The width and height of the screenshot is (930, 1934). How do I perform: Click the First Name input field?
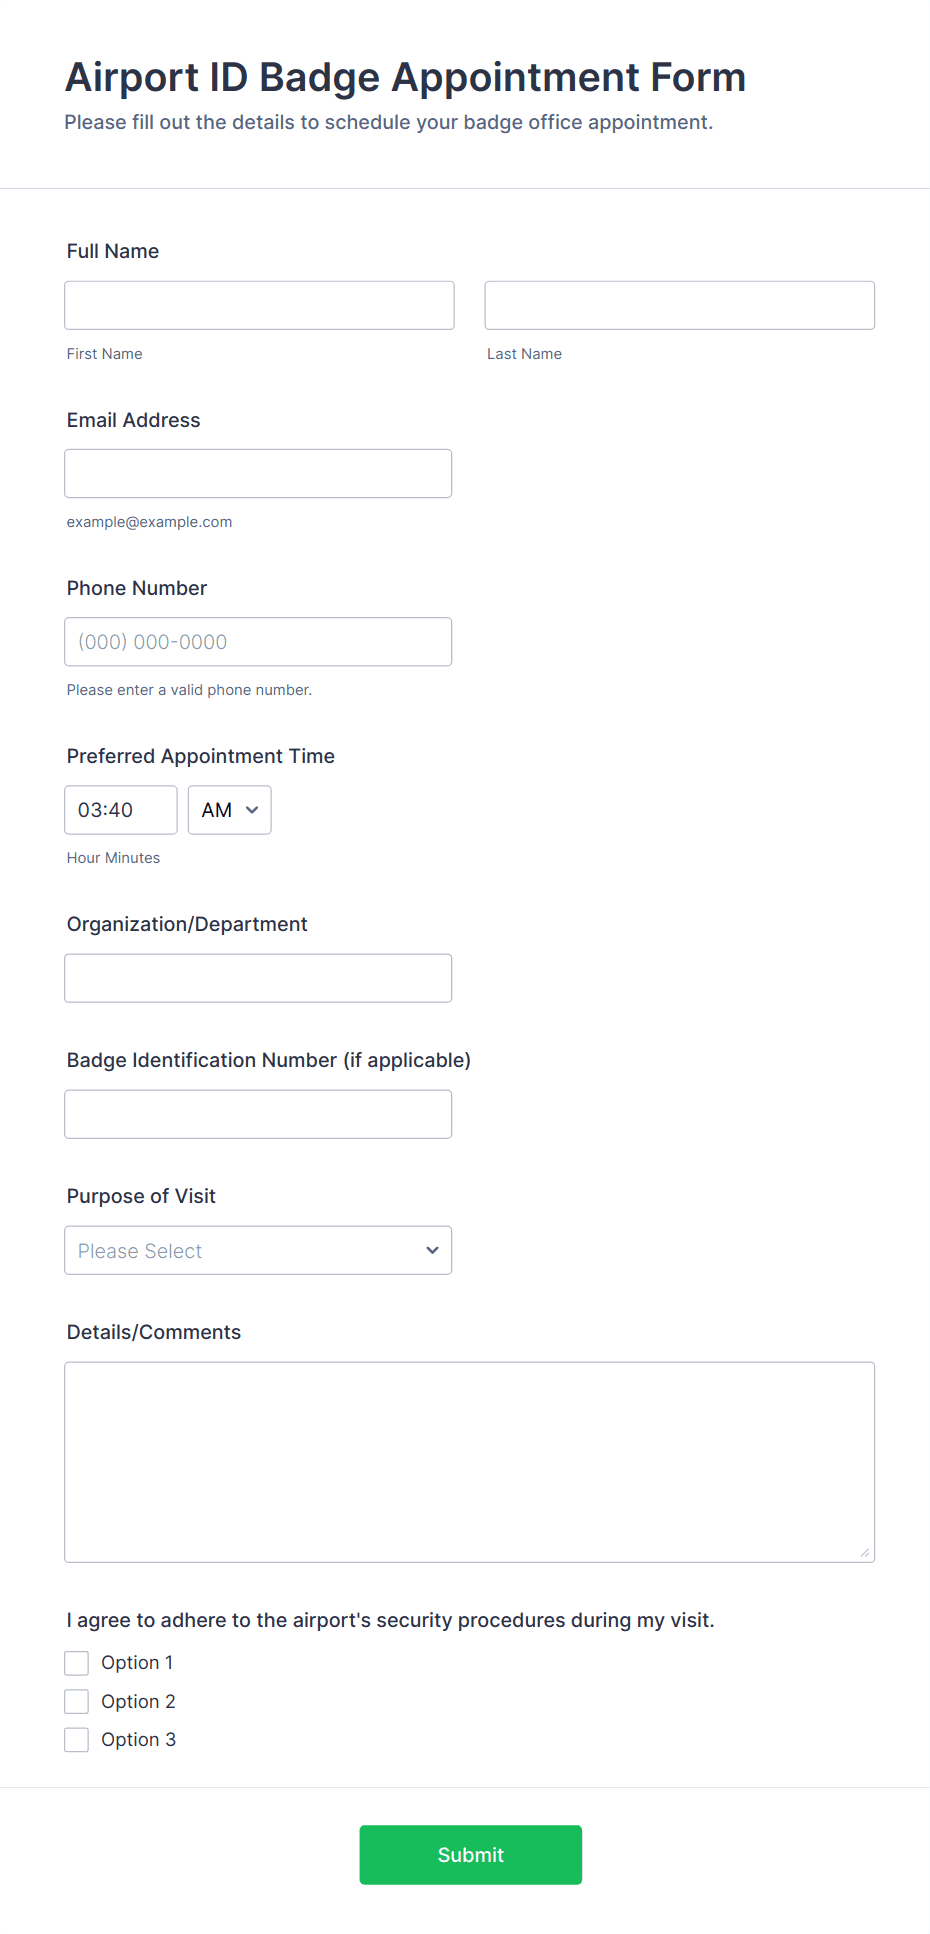click(x=259, y=305)
